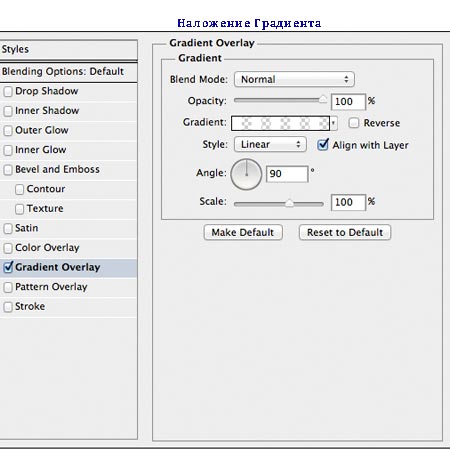Select the Texture row label

45,208
